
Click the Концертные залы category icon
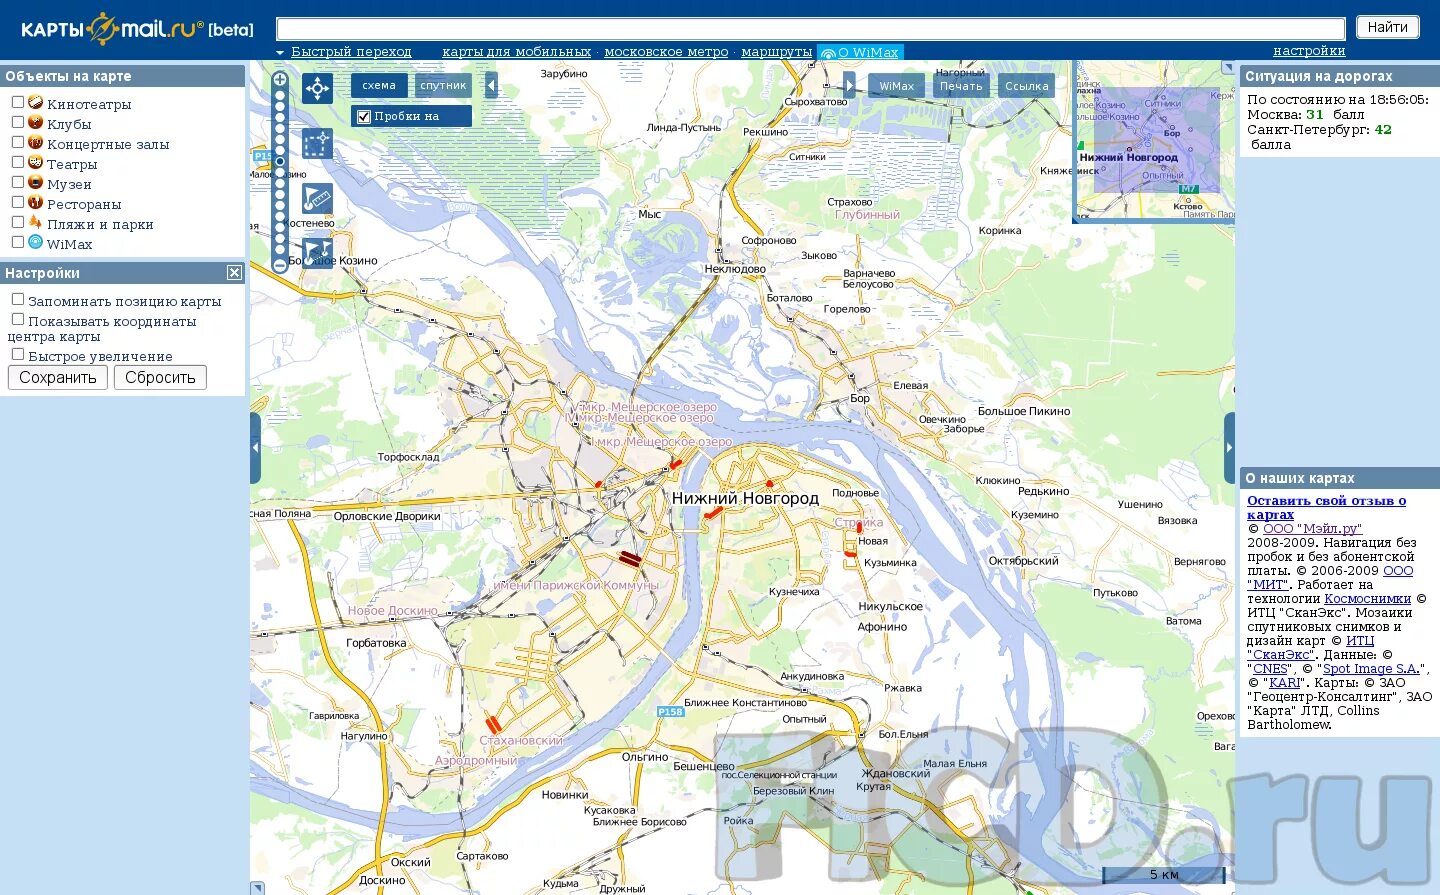[x=35, y=142]
